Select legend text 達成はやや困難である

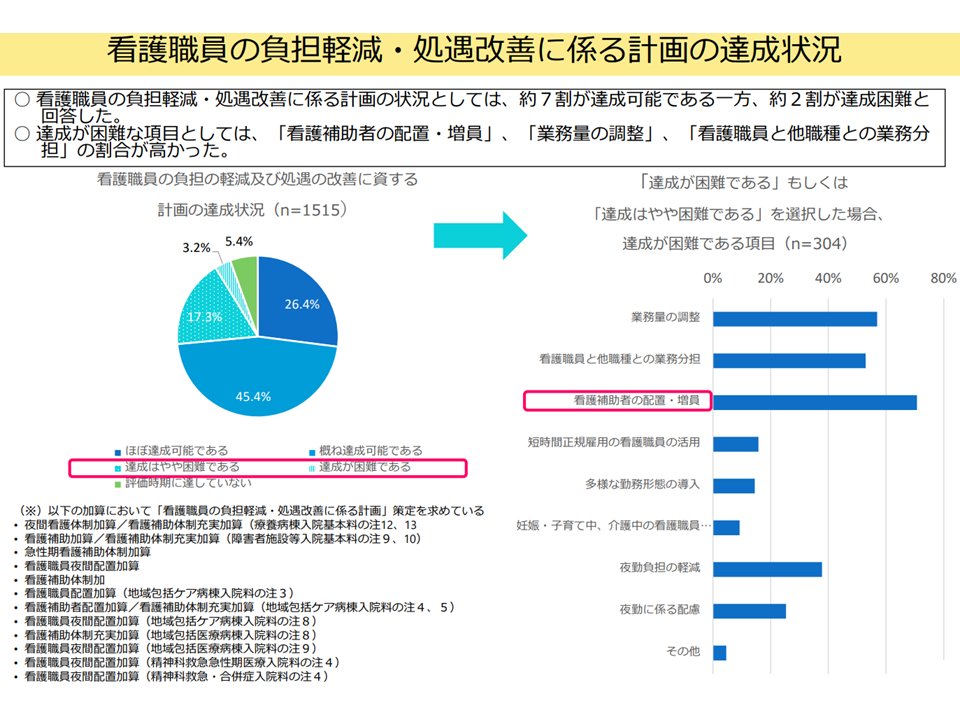[182, 467]
